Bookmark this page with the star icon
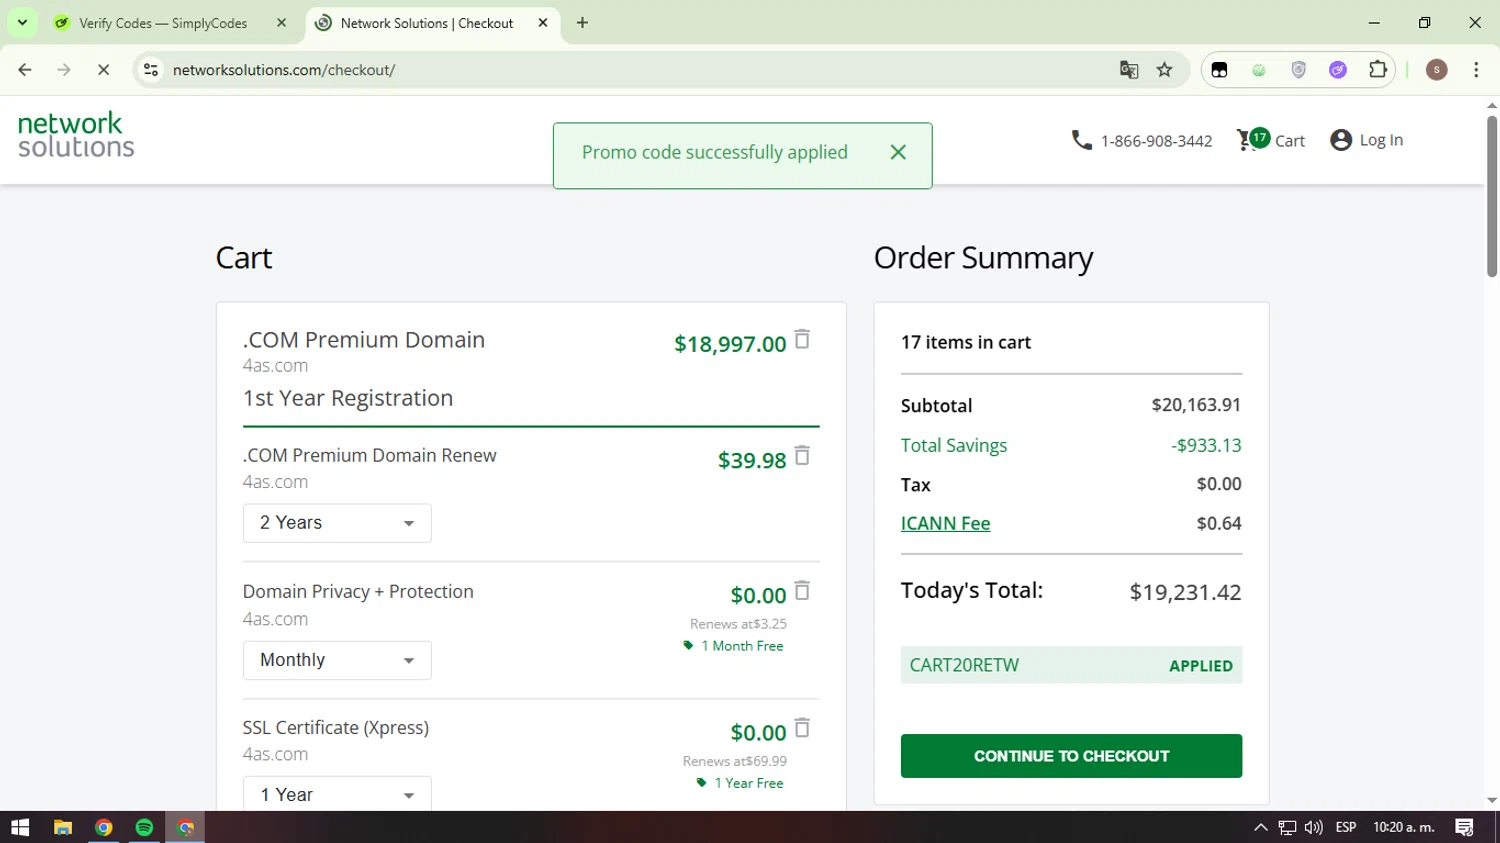 [1164, 70]
